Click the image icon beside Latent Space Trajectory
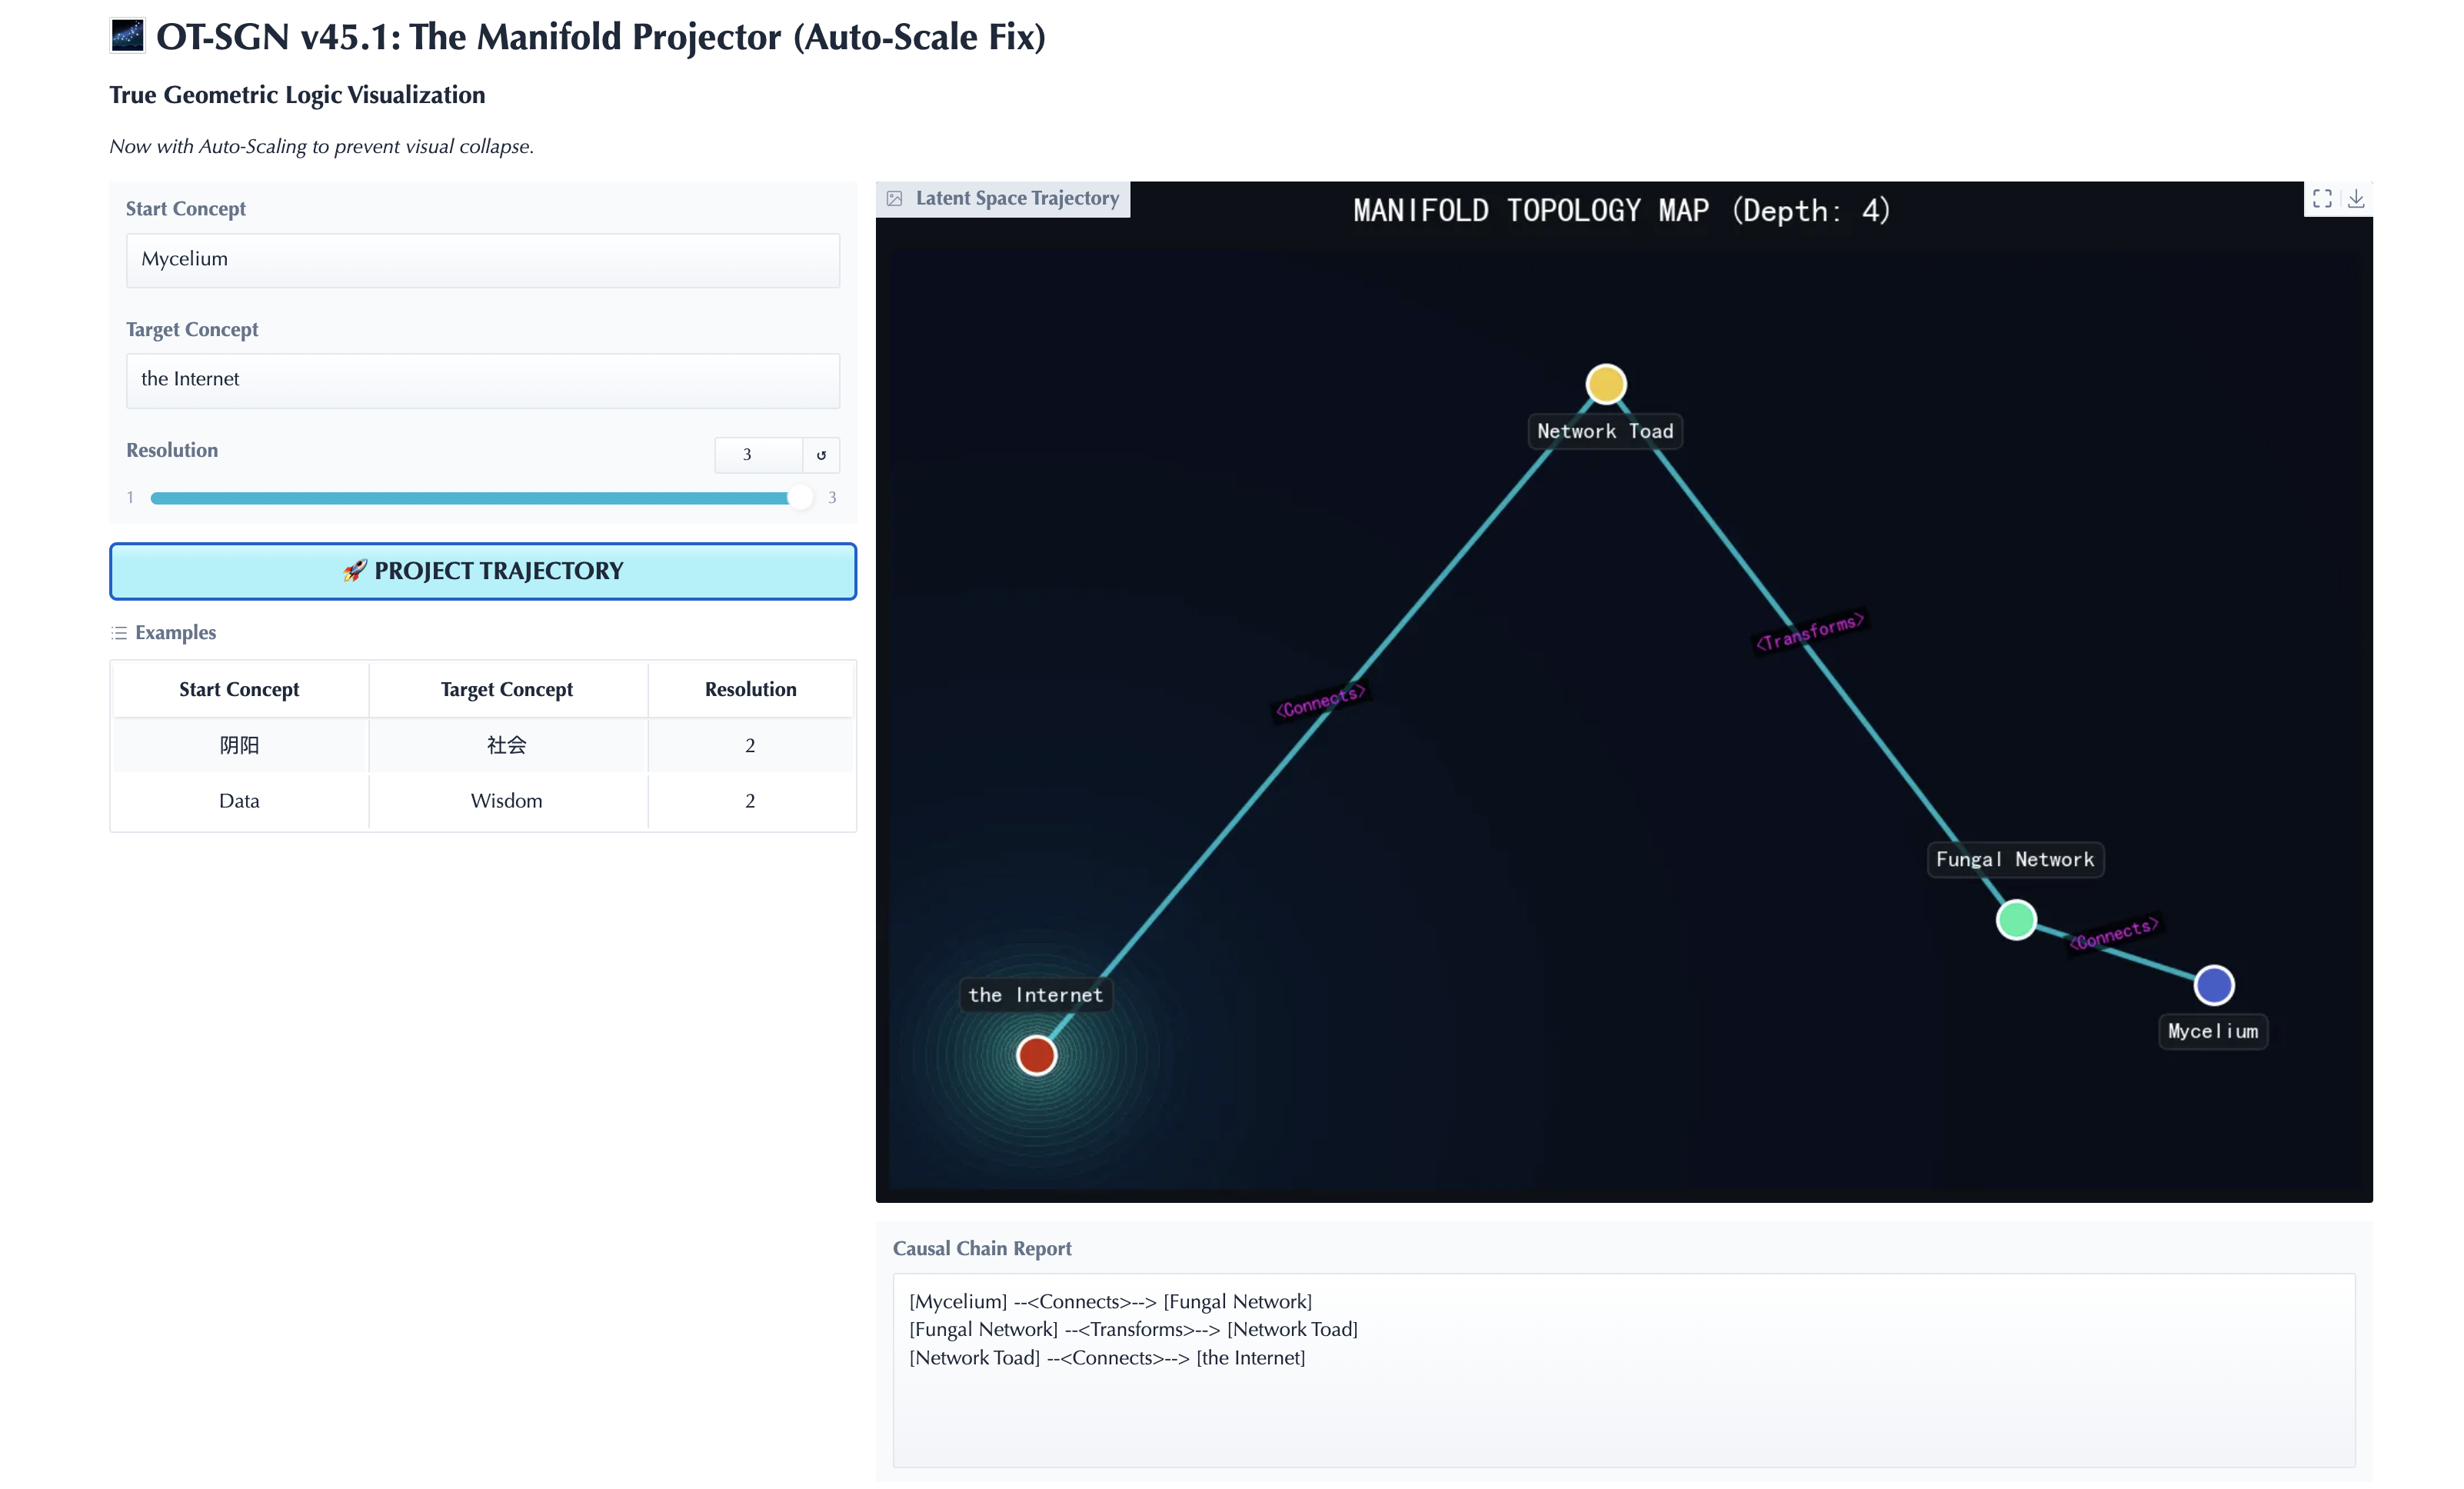Viewport: 2464px width, 1489px height. tap(895, 199)
